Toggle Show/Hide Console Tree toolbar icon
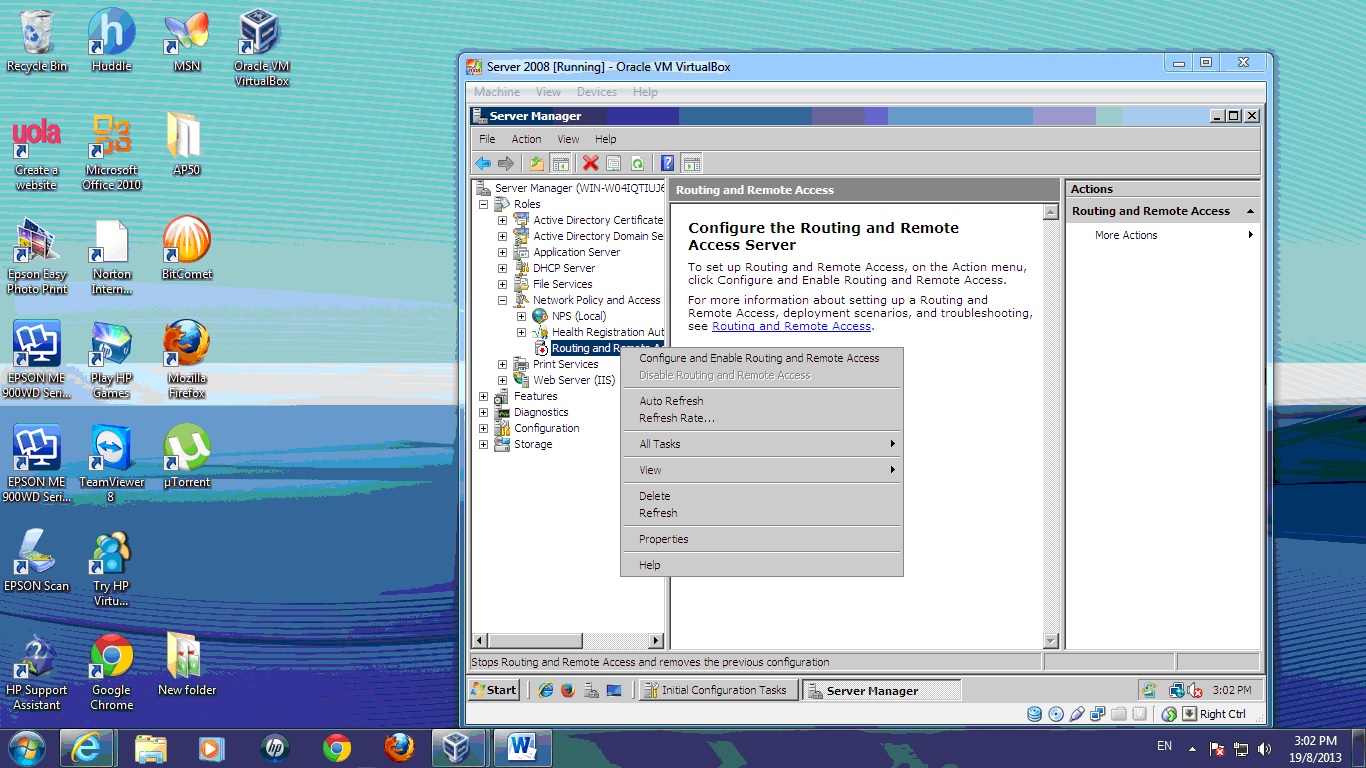 click(x=560, y=163)
